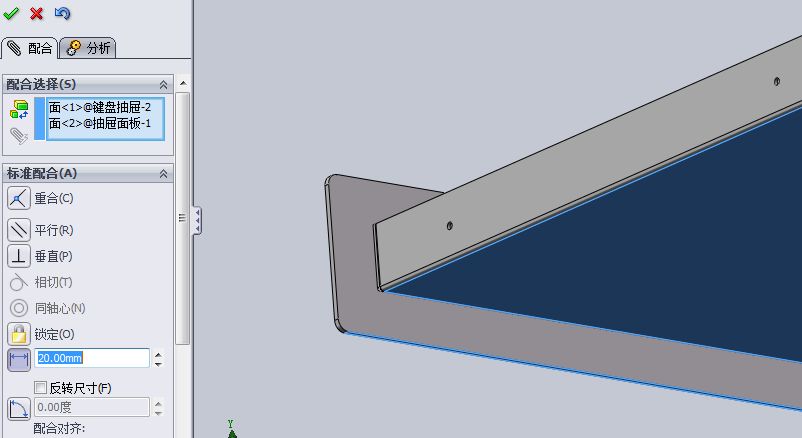Image resolution: width=802 pixels, height=438 pixels.
Task: Choose the 锁定(O) lock mate icon
Action: point(19,334)
